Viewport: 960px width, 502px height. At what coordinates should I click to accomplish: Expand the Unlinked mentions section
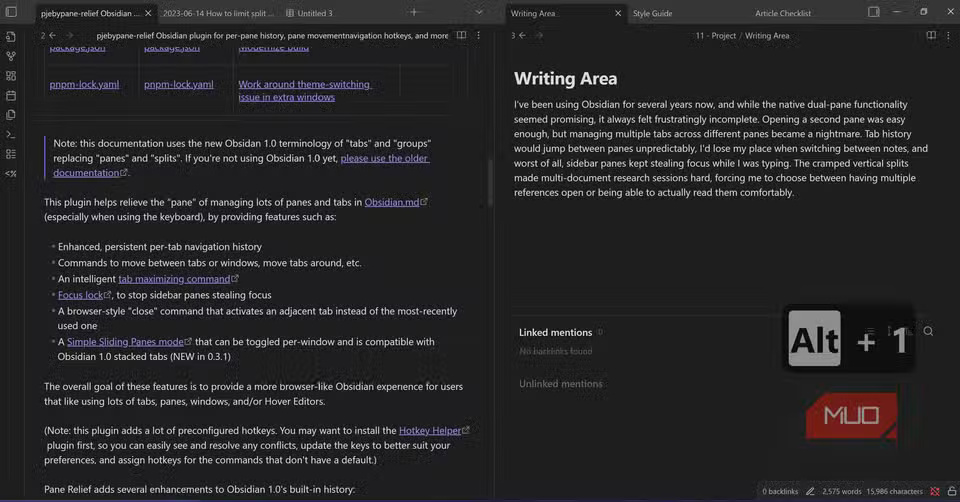560,384
